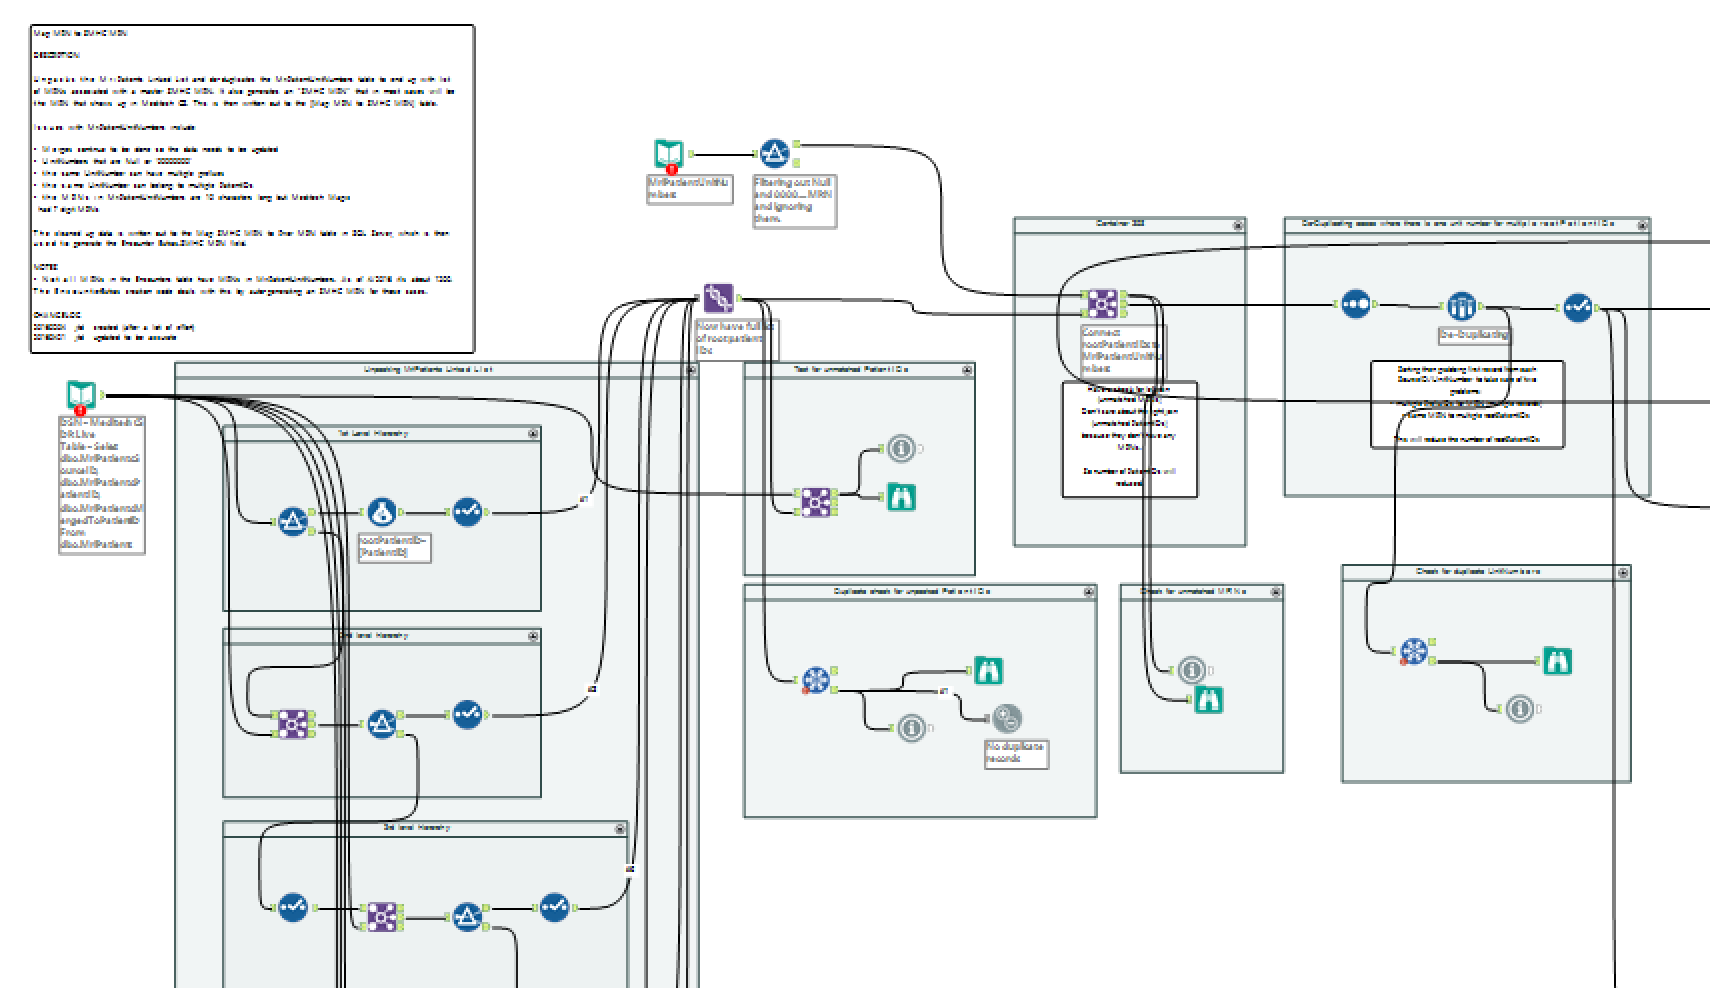Click Message tool in Check for unmatched MRNs
Viewport: 1710px width, 988px height.
click(1191, 670)
